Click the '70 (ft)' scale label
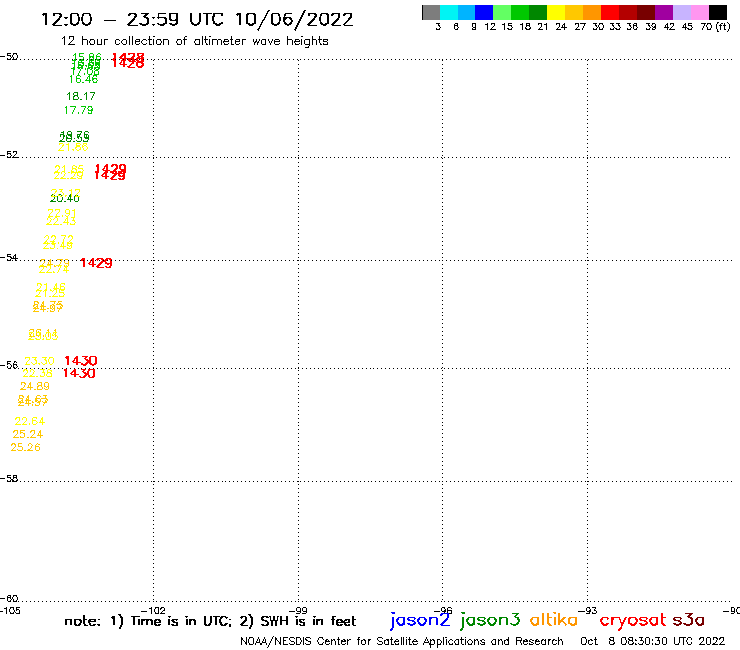The image size is (740, 650). pos(715,27)
